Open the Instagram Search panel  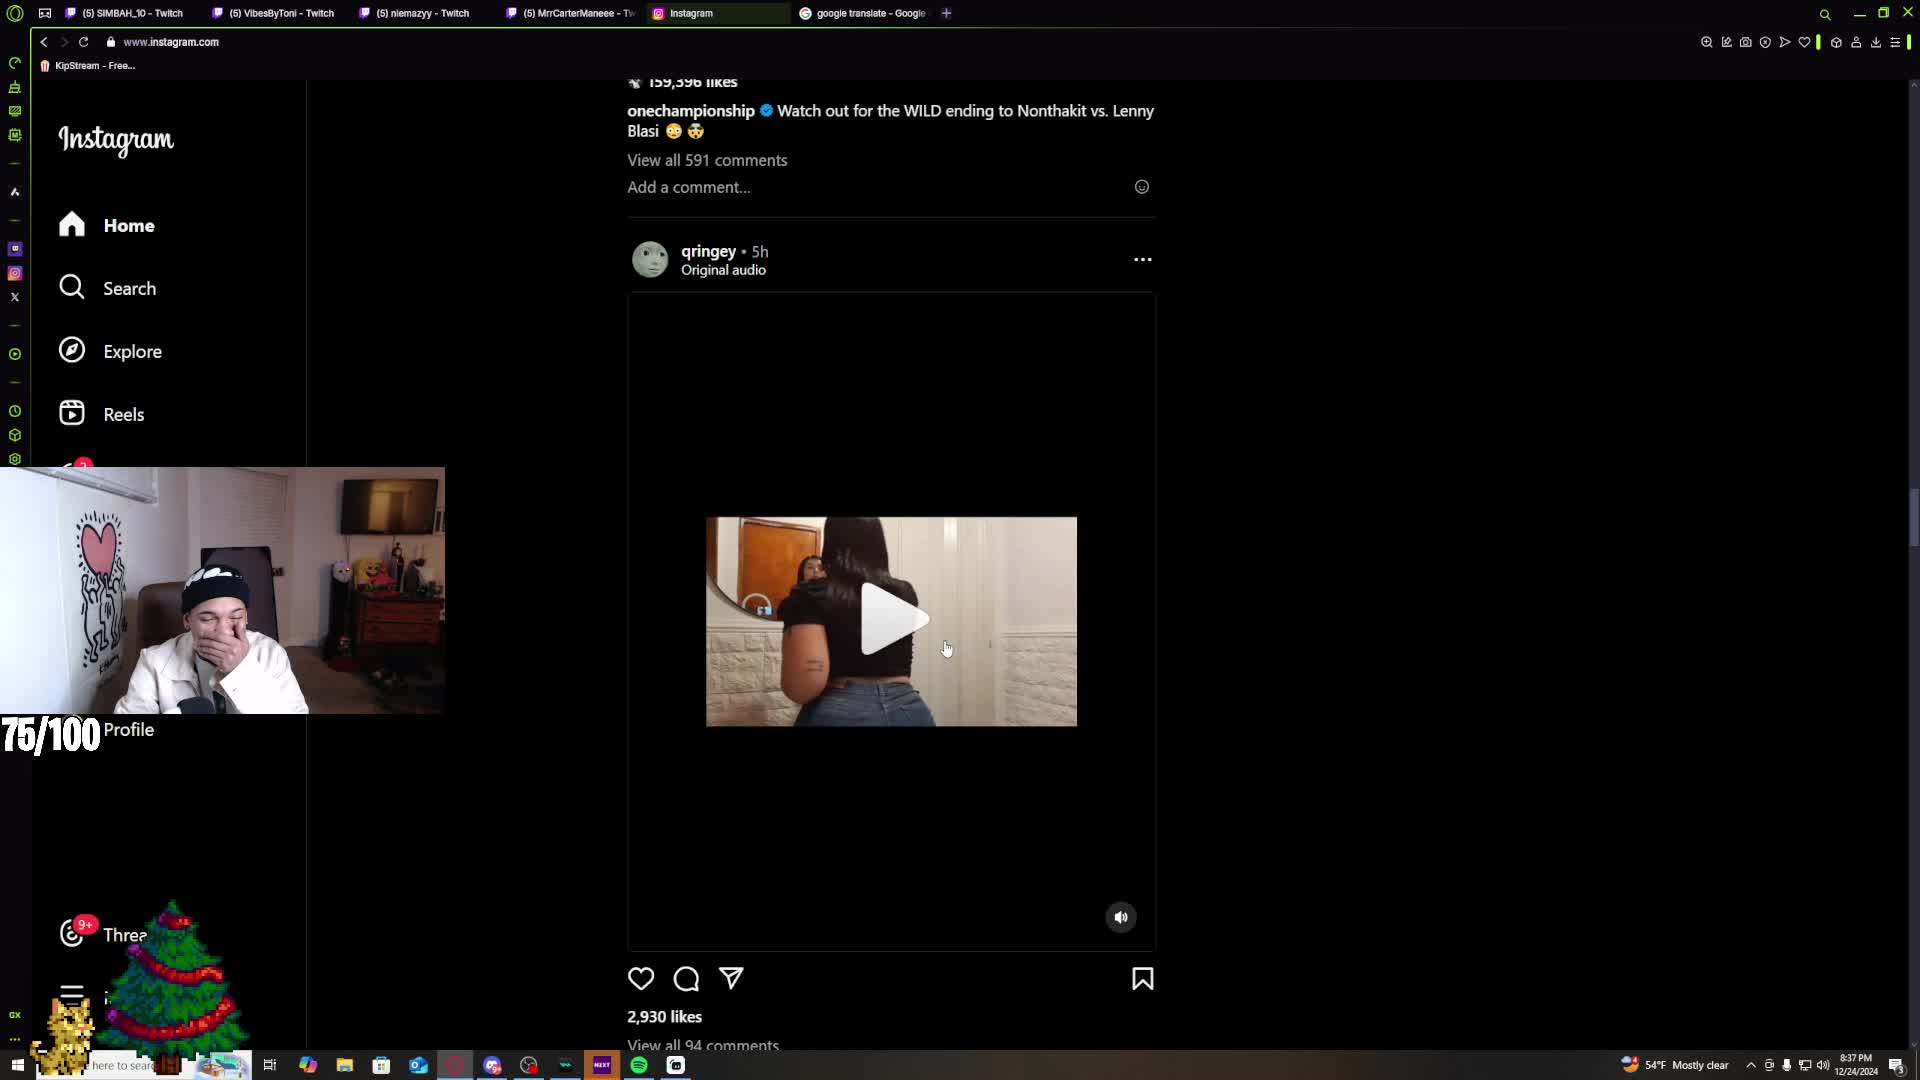point(108,288)
